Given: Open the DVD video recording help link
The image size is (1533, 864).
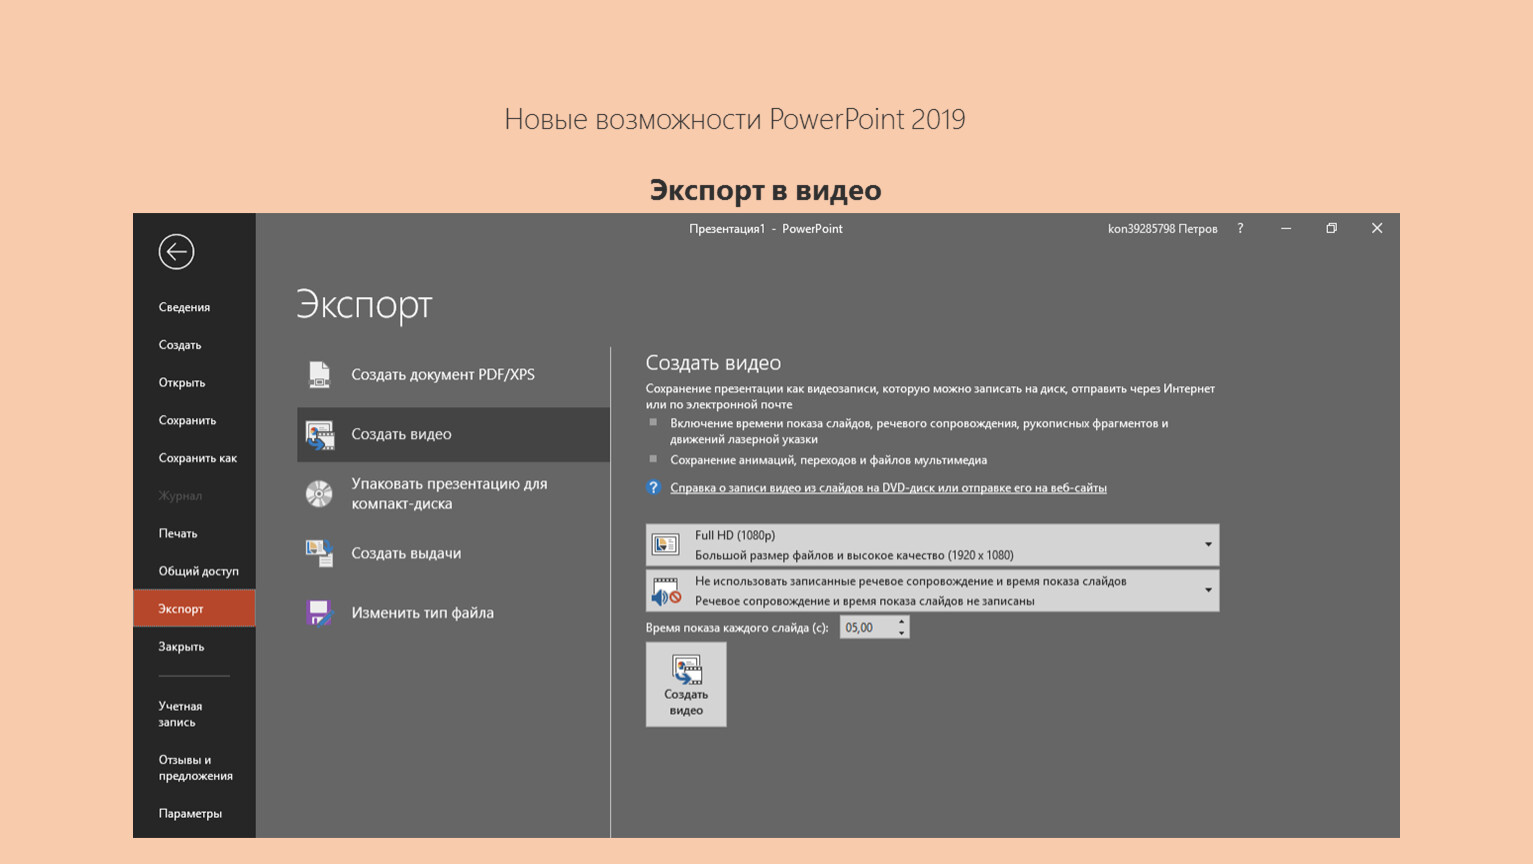Looking at the screenshot, I should pyautogui.click(x=888, y=488).
